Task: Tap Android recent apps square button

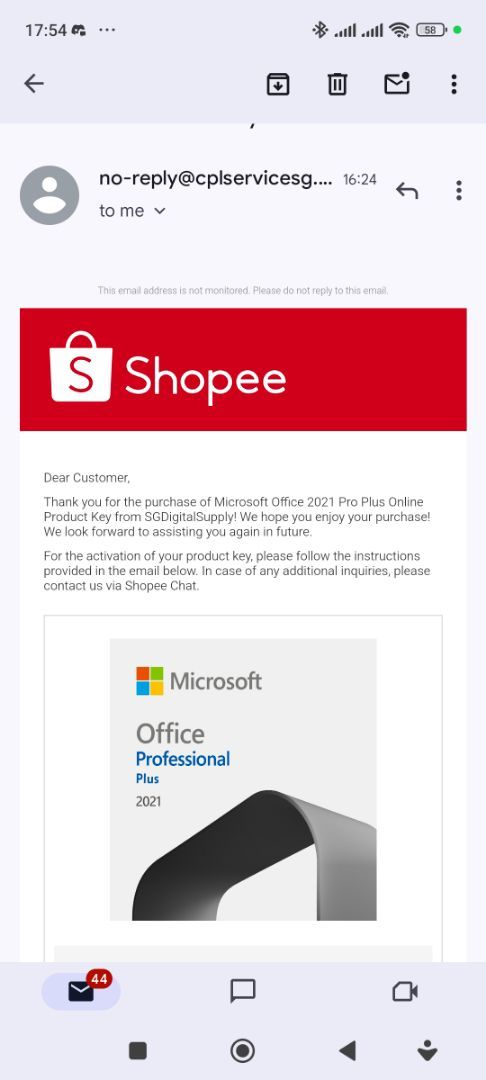Action: 138,1050
